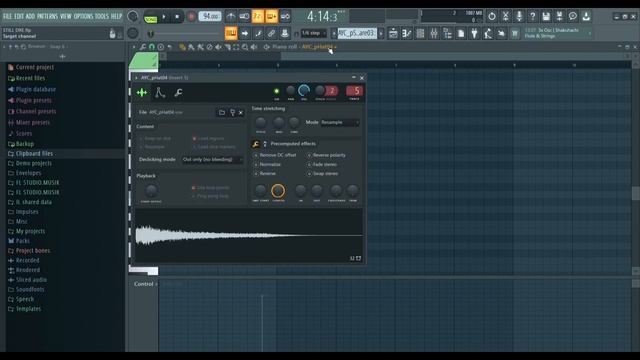The height and width of the screenshot is (360, 640).
Task: Expand Mixer presets folder
Action: 33,122
